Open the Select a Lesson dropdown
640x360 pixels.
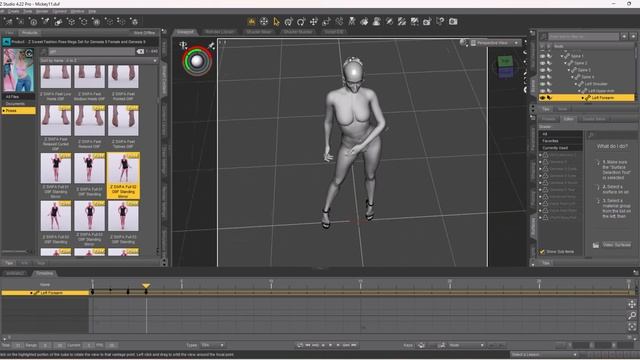coord(544,355)
